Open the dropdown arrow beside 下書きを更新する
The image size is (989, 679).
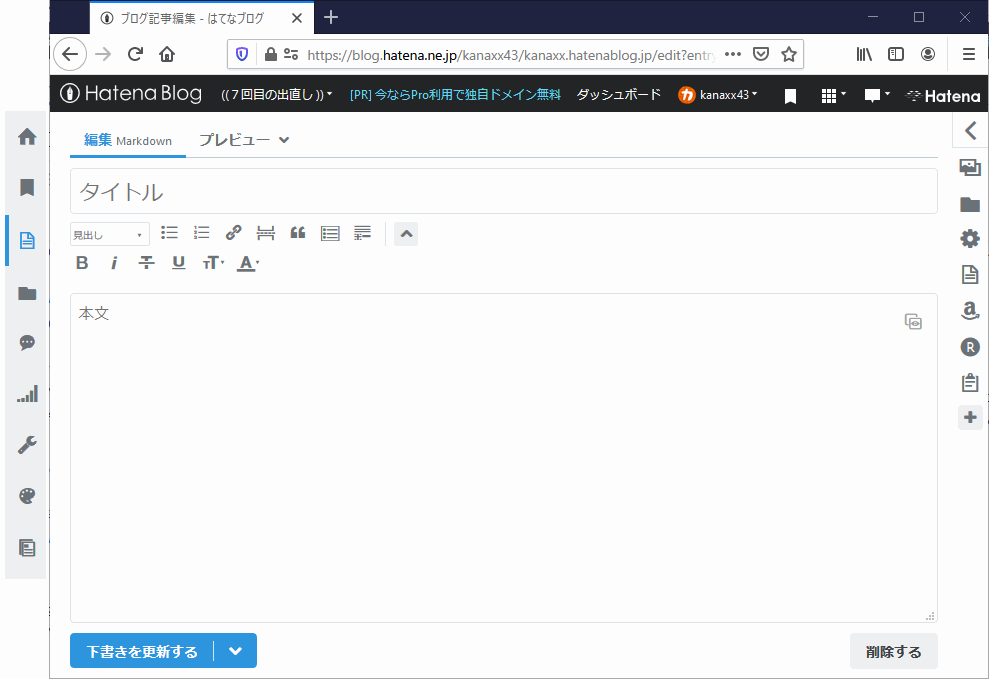[x=235, y=651]
